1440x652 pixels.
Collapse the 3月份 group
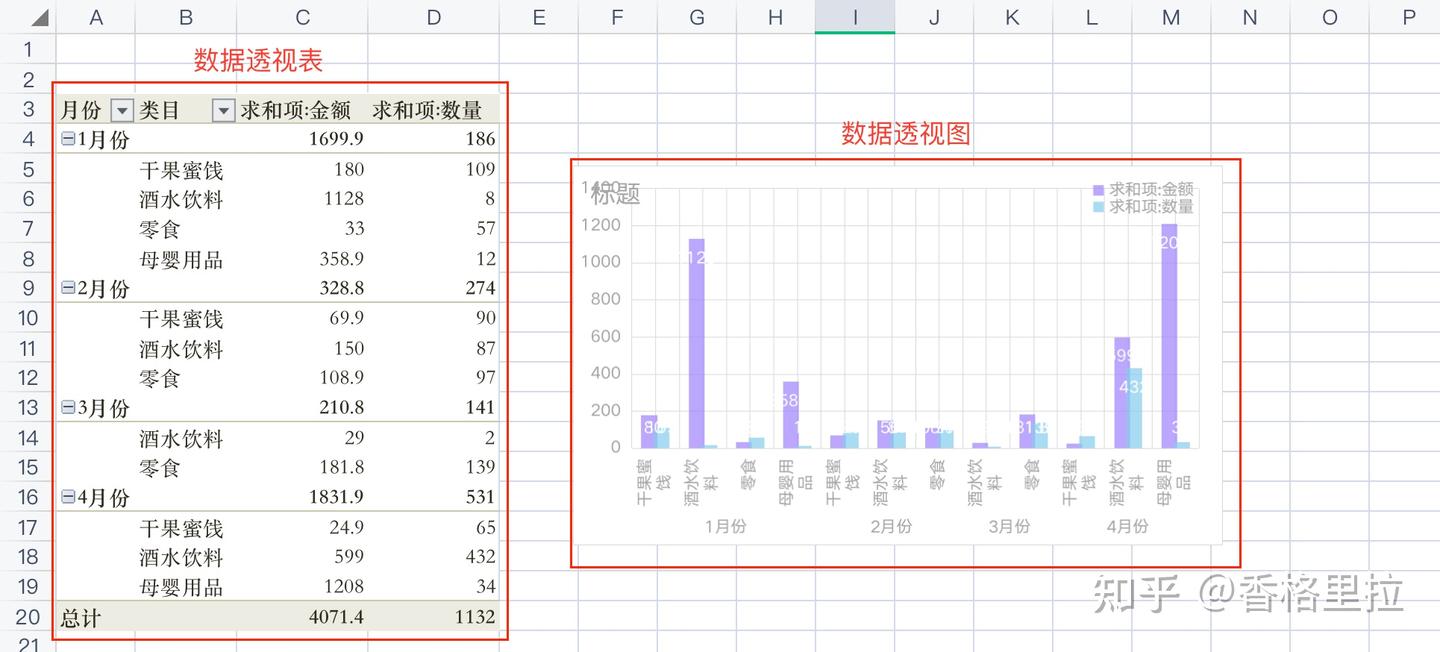click(68, 407)
